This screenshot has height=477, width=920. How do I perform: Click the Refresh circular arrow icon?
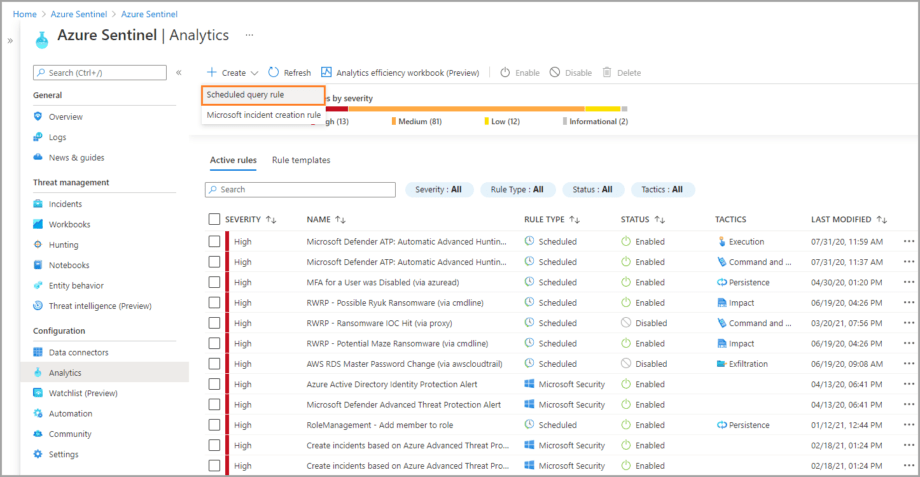(x=273, y=72)
